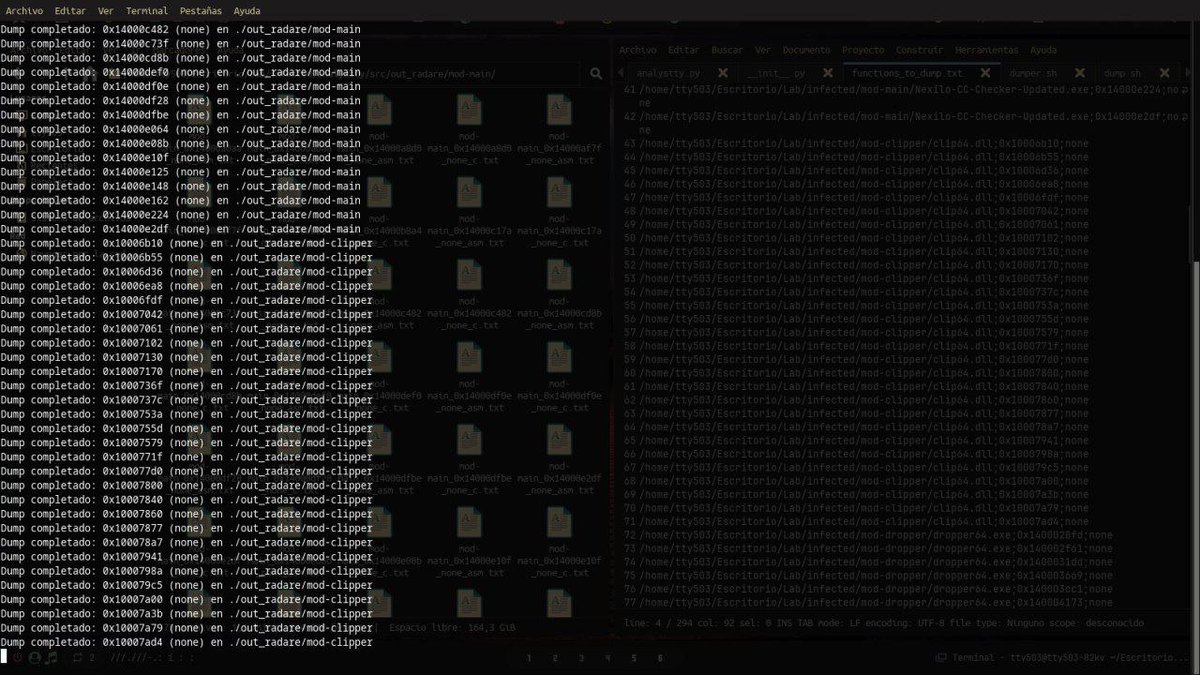
Task: Close the dumper.sh editor tab
Action: coord(1078,73)
